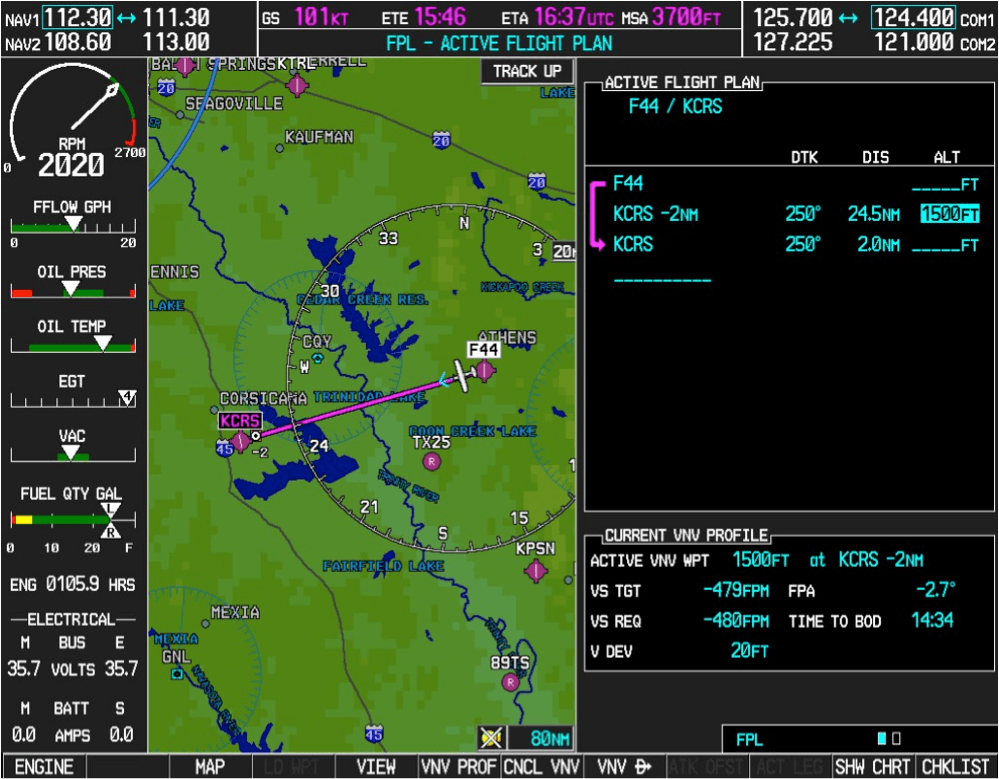Click the F44 airport symbol on map
999x779 pixels.
click(485, 370)
